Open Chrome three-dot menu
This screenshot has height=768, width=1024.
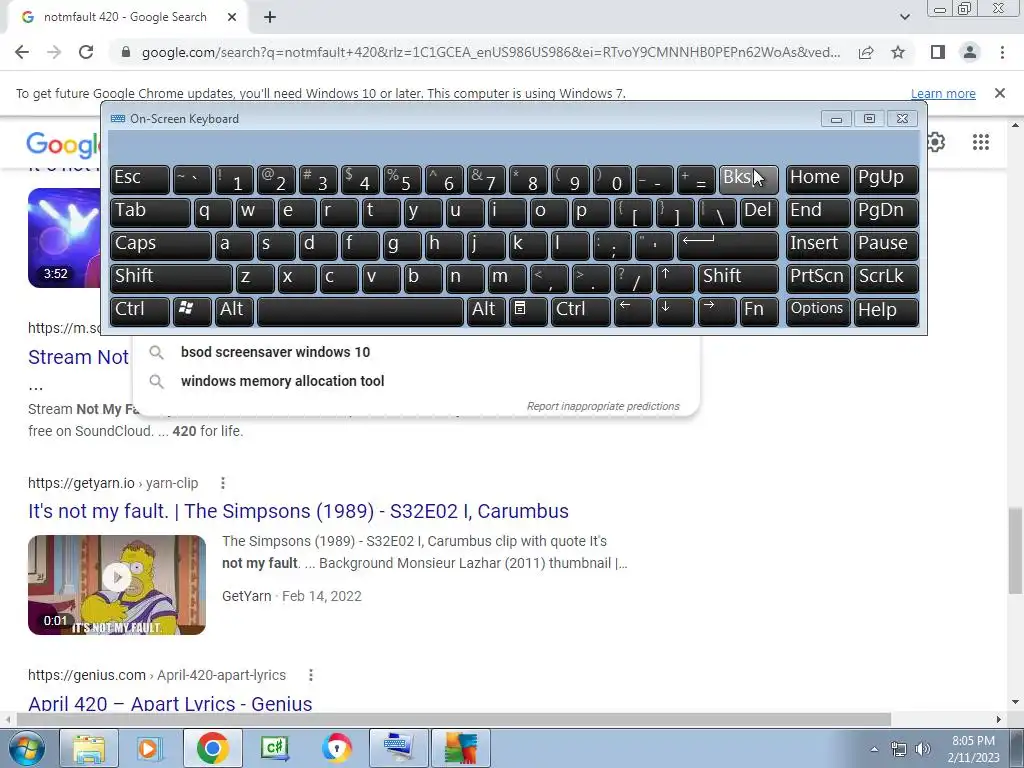[x=1002, y=52]
